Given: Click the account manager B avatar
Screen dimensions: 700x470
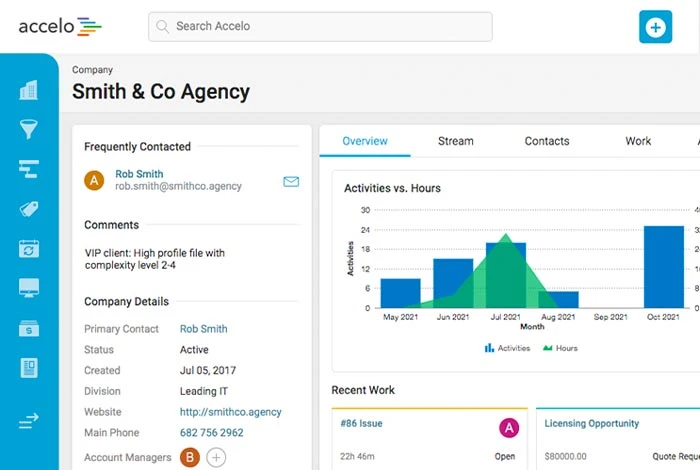Looking at the screenshot, I should tap(190, 457).
